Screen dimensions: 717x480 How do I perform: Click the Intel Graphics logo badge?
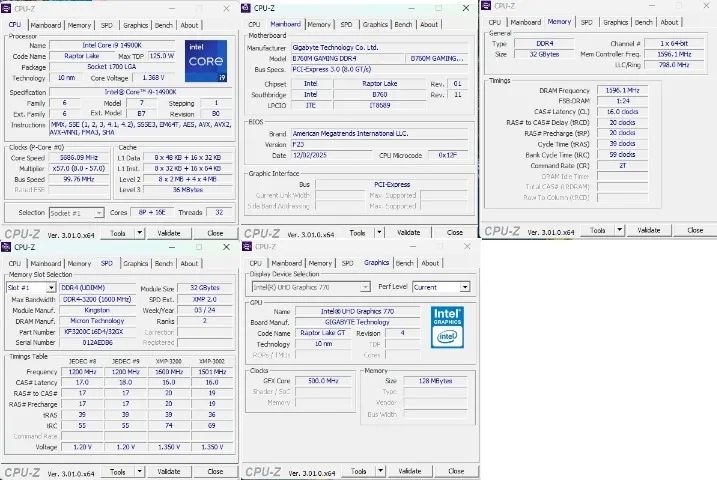click(x=447, y=327)
